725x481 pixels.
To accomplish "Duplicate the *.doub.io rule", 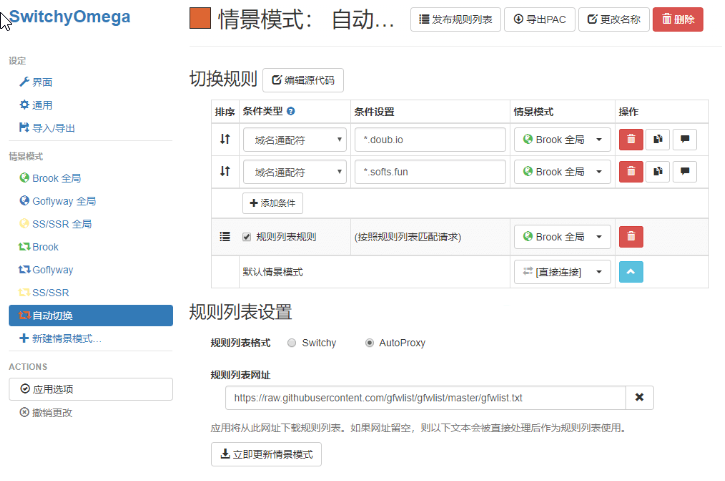I will pos(657,139).
